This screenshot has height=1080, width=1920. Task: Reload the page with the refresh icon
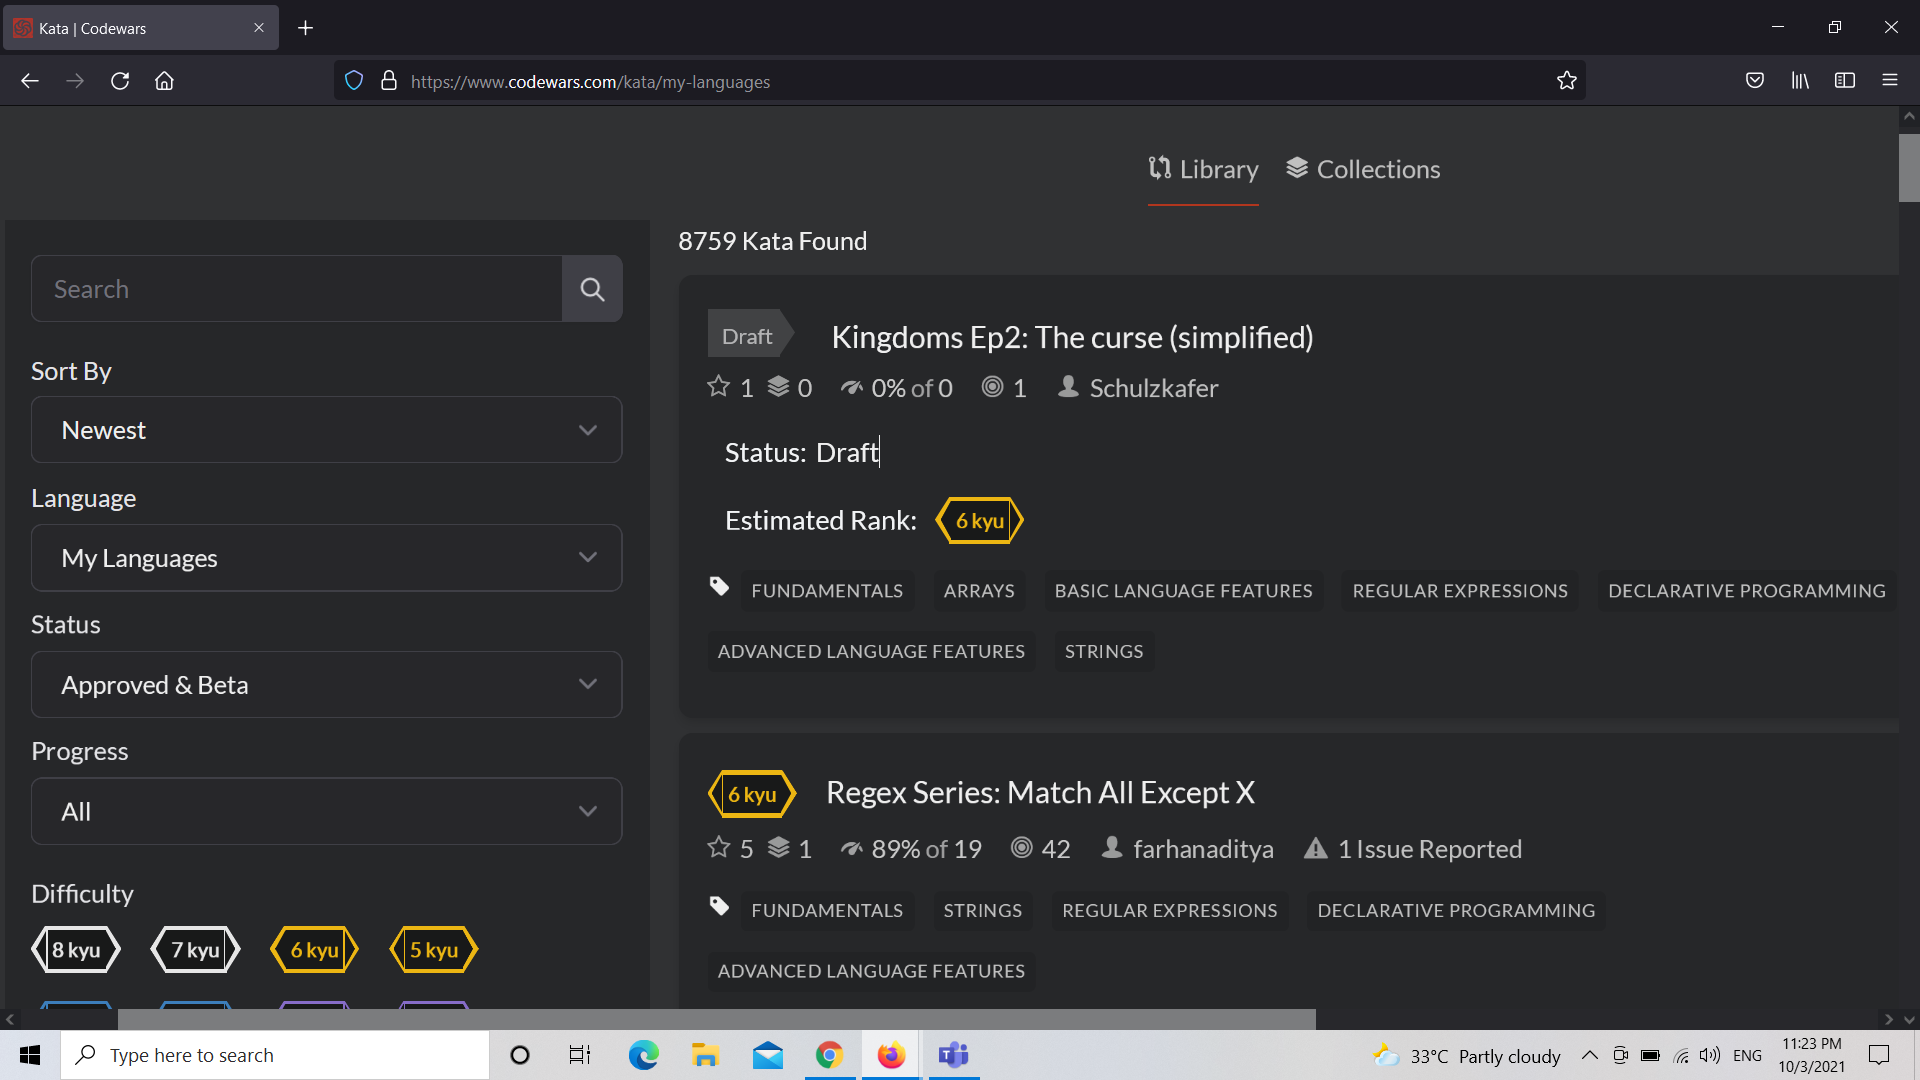[119, 81]
